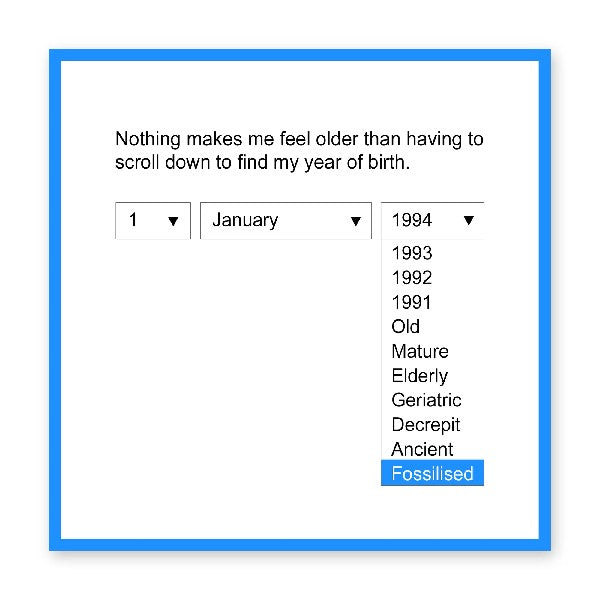600x600 pixels.
Task: Click the year dropdown arrow beside 1994
Action: (468, 221)
